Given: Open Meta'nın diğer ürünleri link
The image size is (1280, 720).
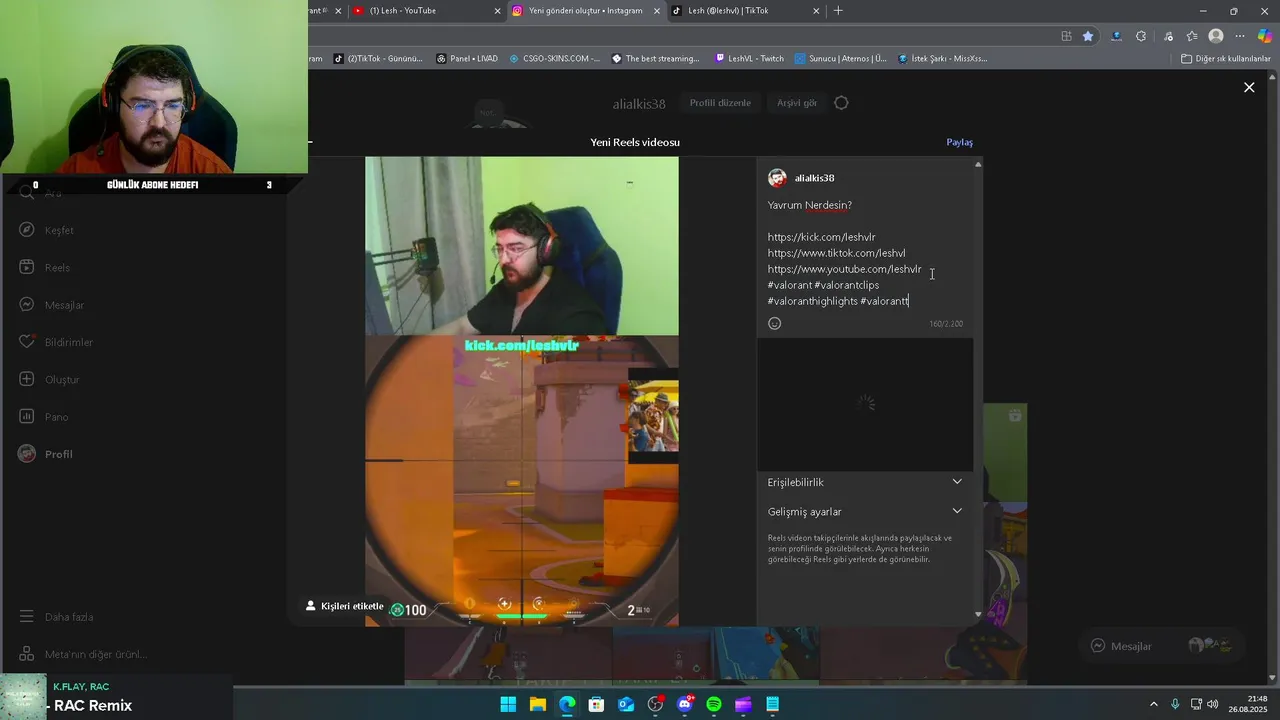Looking at the screenshot, I should (x=83, y=654).
